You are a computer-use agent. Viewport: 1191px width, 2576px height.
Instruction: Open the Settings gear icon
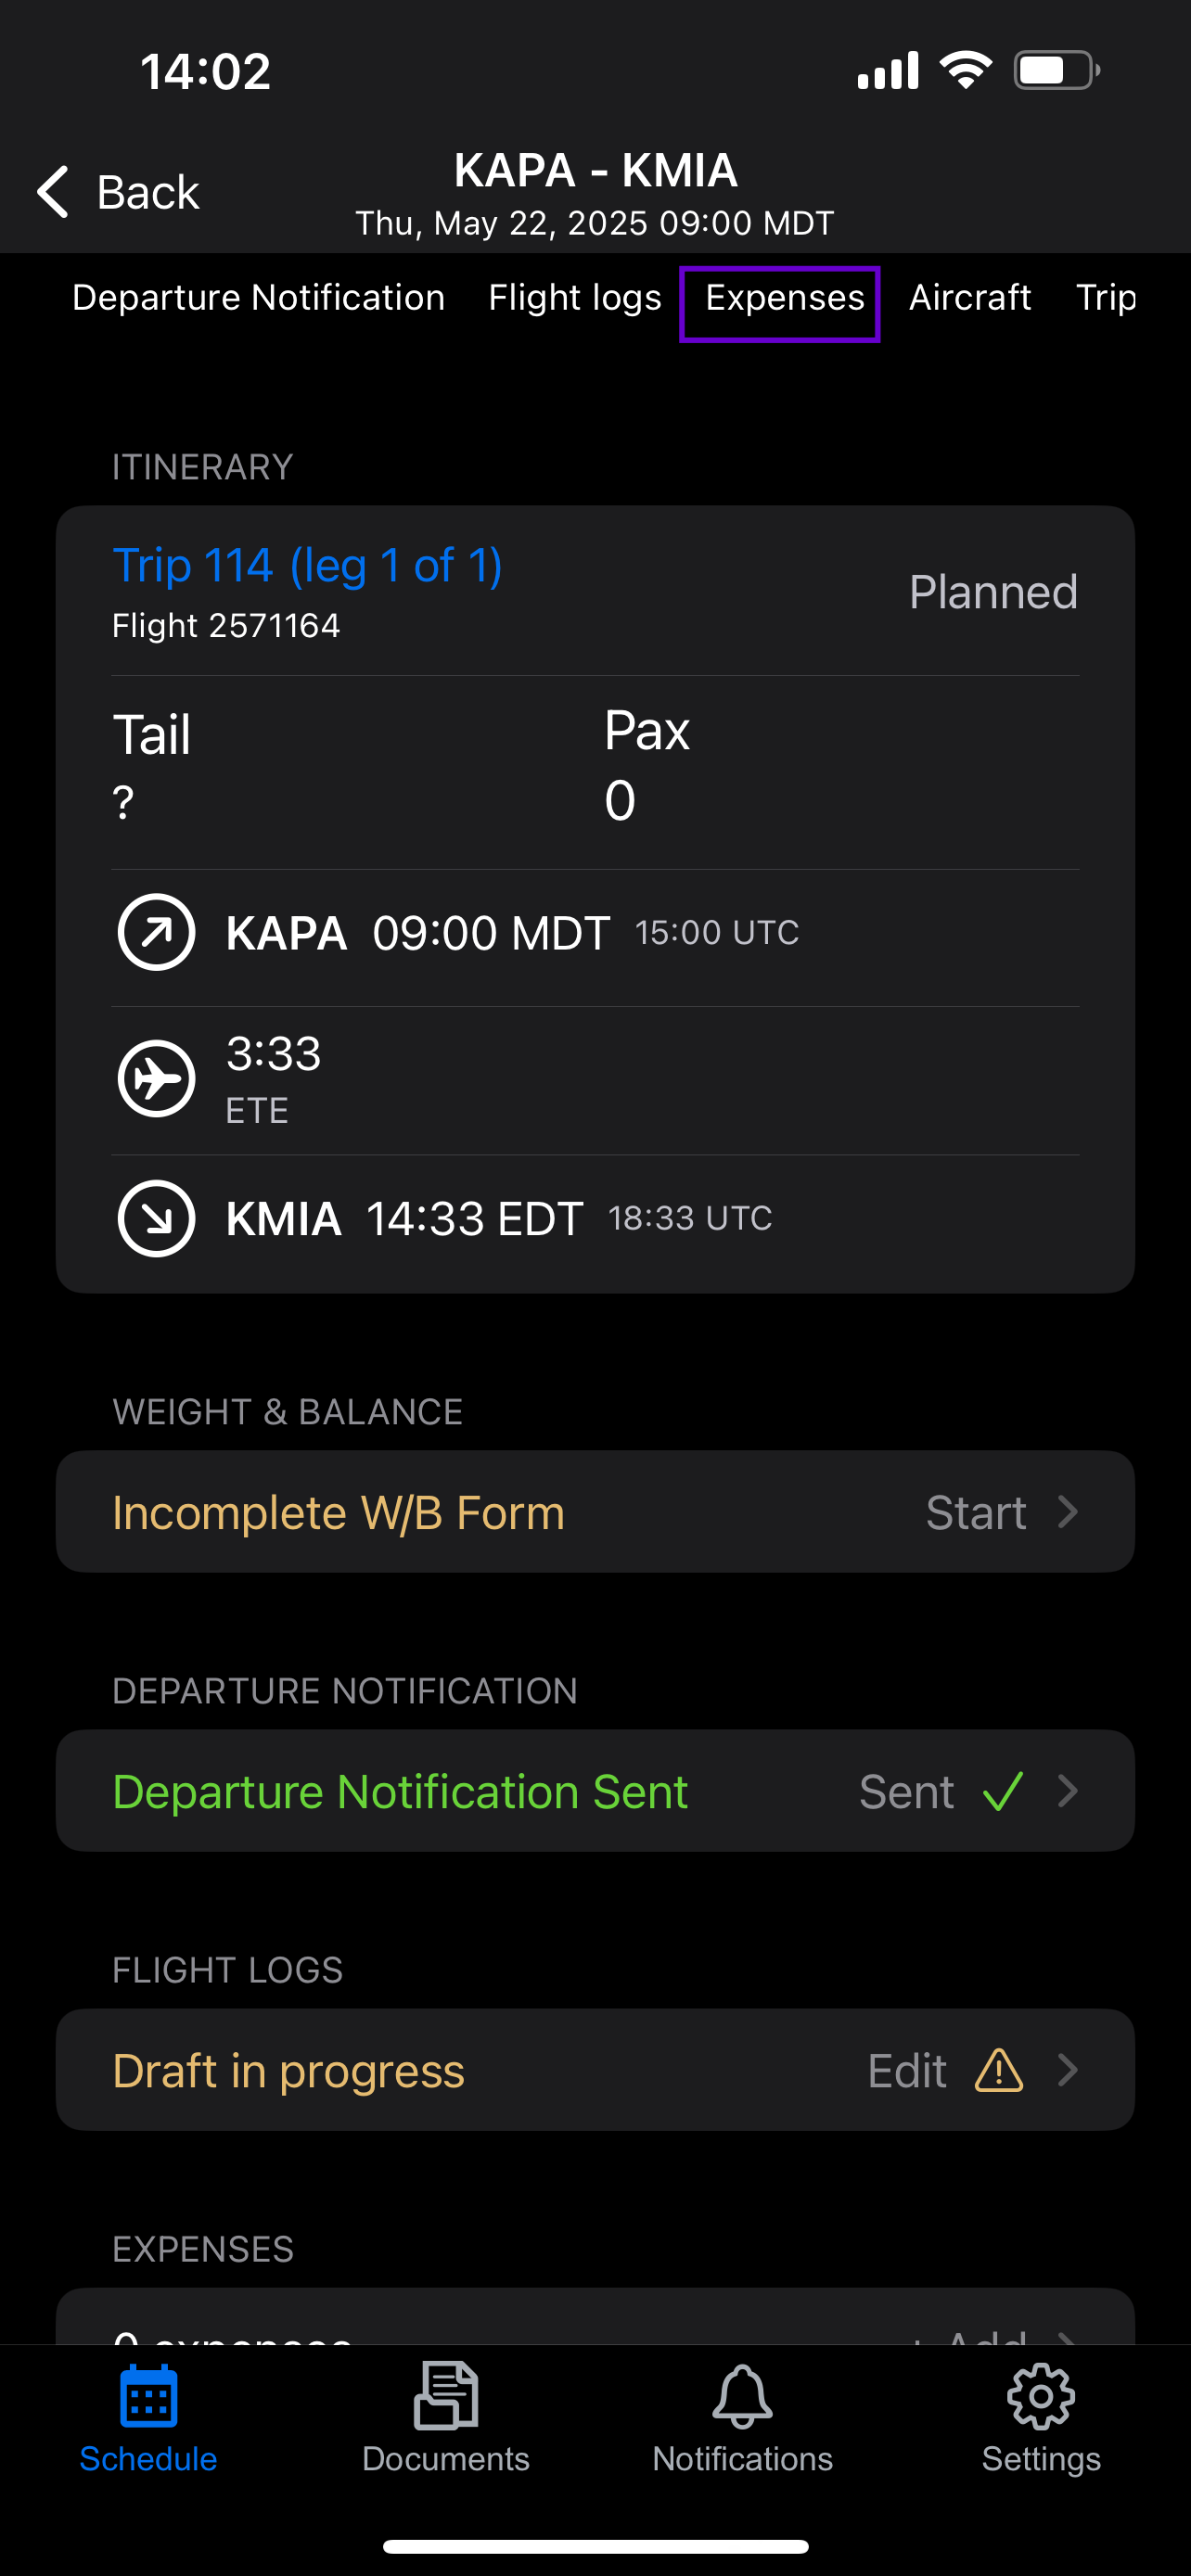point(1041,2396)
